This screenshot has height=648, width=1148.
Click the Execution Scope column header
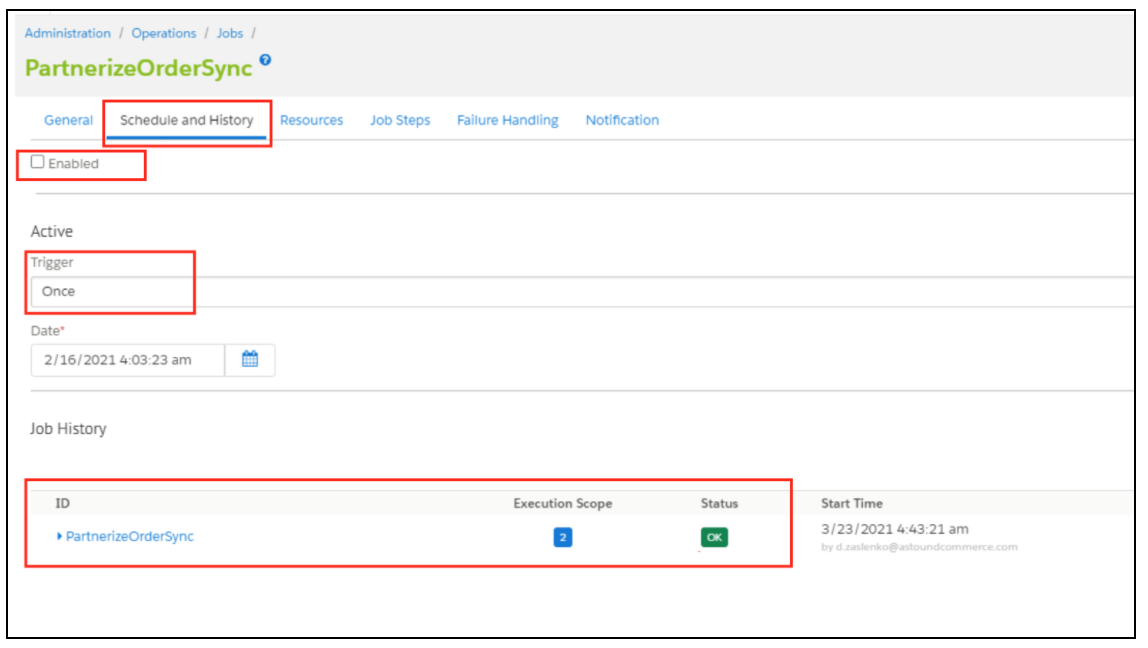[x=562, y=503]
